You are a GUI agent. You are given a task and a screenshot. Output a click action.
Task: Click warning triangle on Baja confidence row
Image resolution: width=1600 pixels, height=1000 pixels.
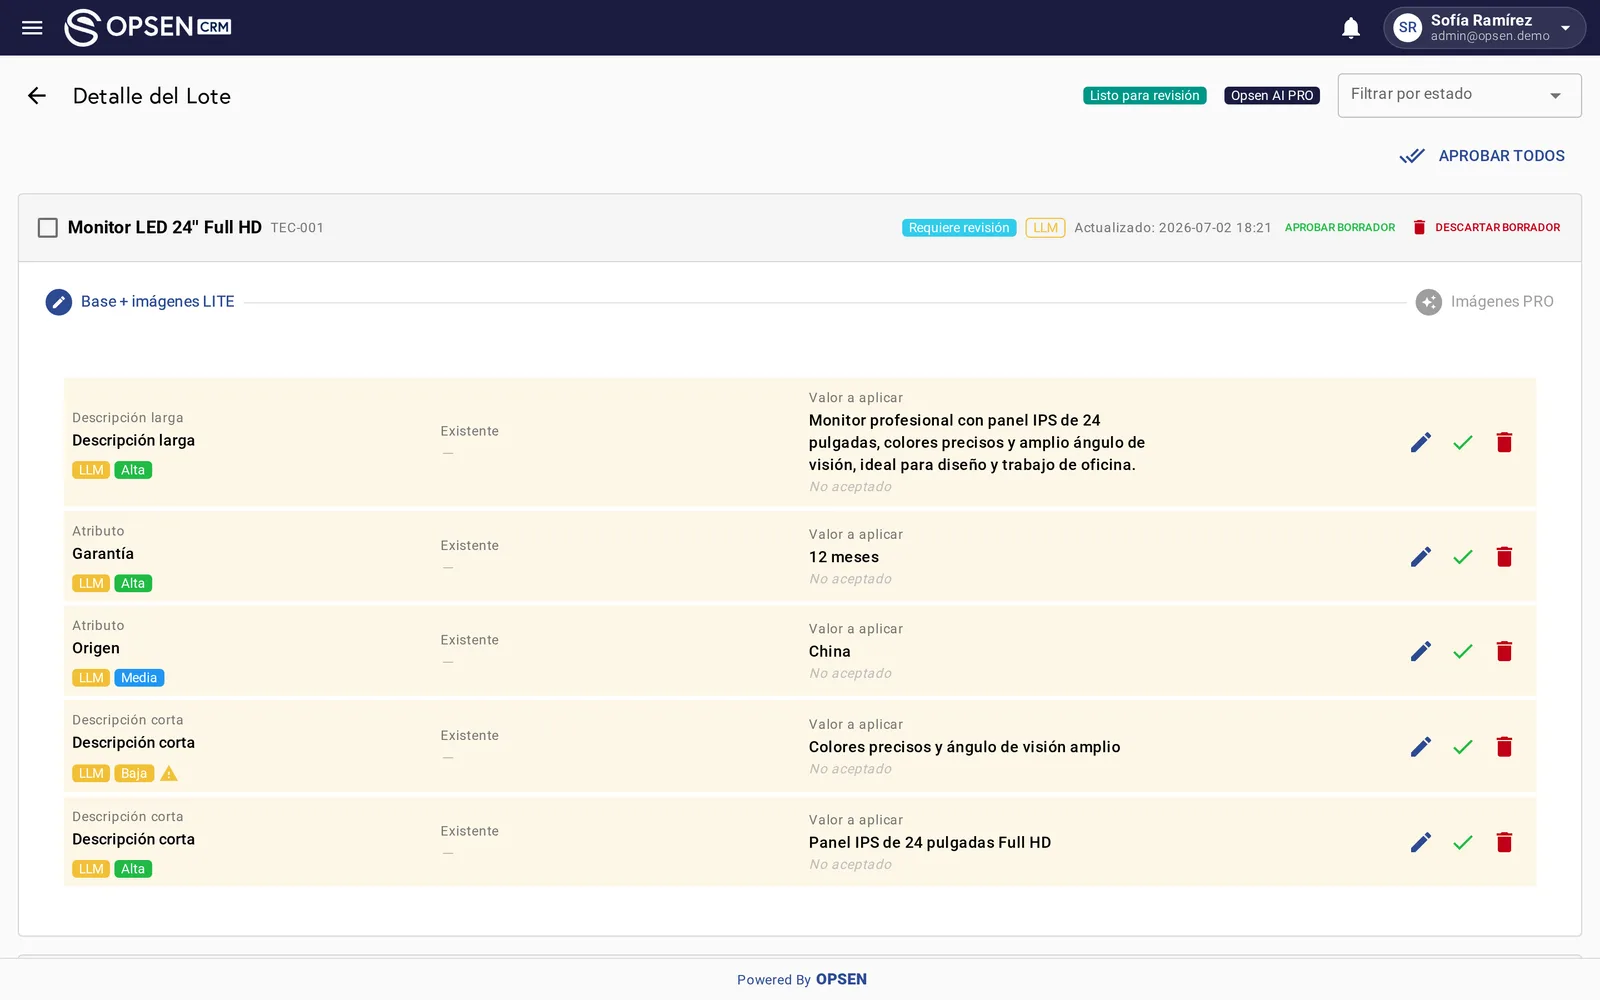coord(169,773)
